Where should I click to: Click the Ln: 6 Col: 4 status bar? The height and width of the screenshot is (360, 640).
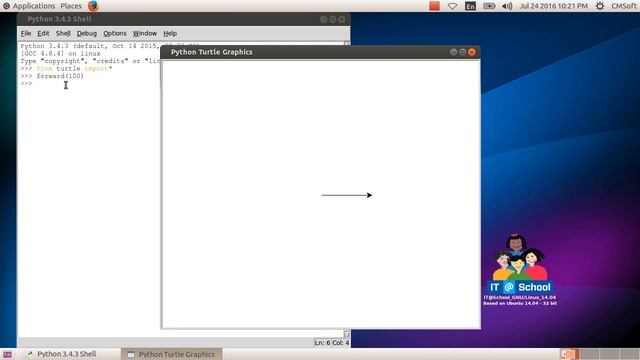click(331, 342)
